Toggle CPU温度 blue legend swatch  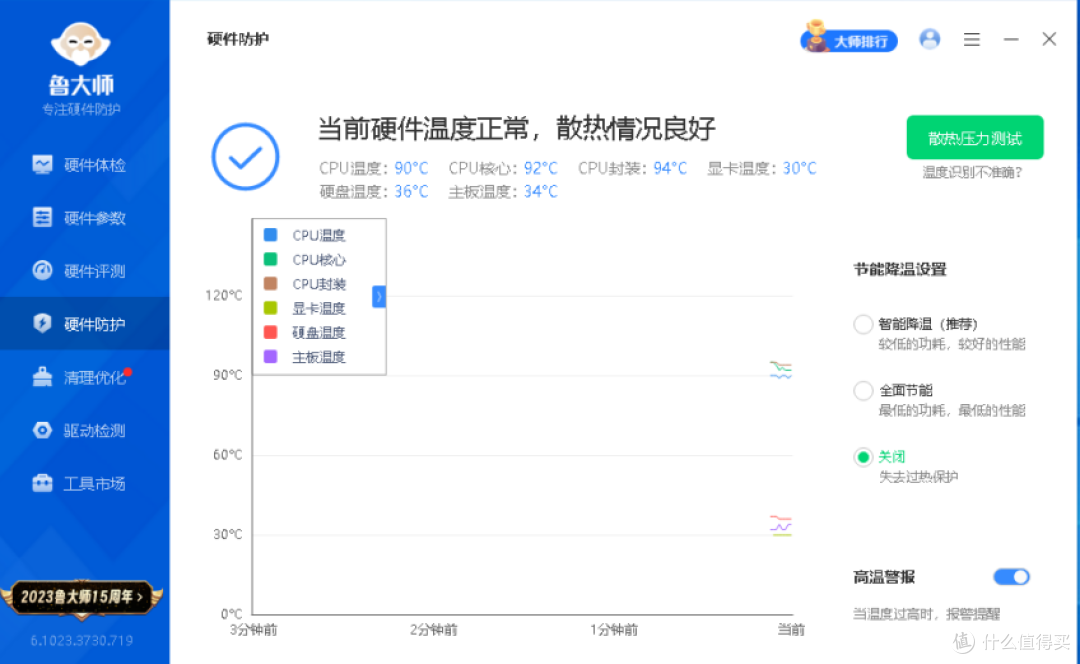click(x=271, y=235)
